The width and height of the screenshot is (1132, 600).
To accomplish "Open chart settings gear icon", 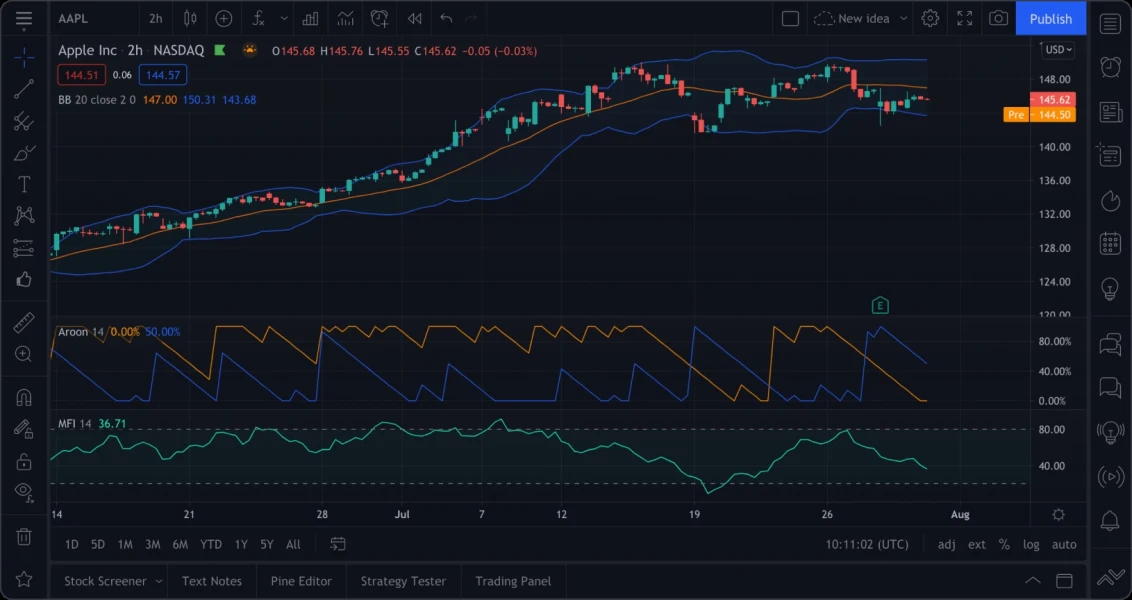I will click(x=930, y=18).
